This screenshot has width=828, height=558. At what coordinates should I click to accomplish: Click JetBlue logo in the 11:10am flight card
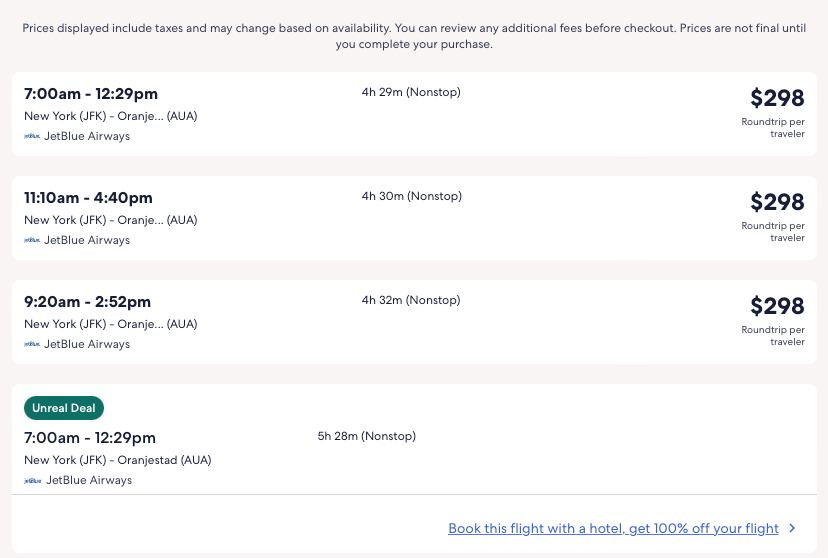click(x=32, y=240)
